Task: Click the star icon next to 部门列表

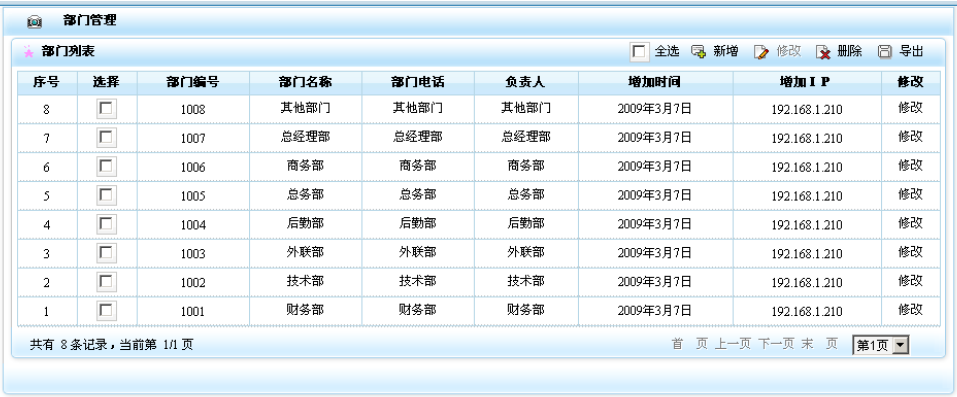Action: click(28, 52)
